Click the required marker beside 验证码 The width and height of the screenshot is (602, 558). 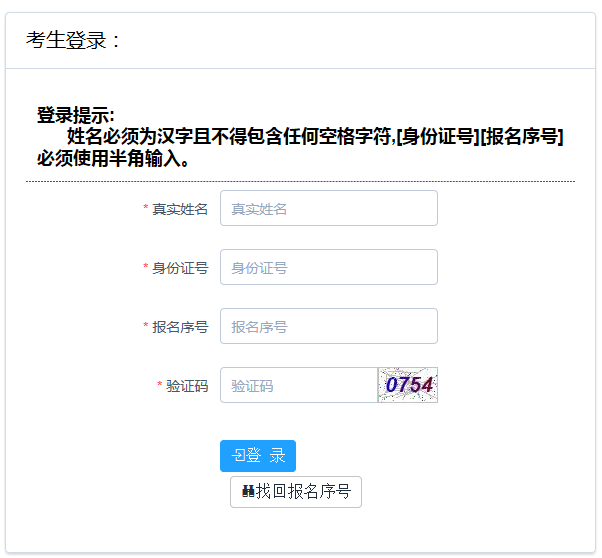pyautogui.click(x=160, y=386)
